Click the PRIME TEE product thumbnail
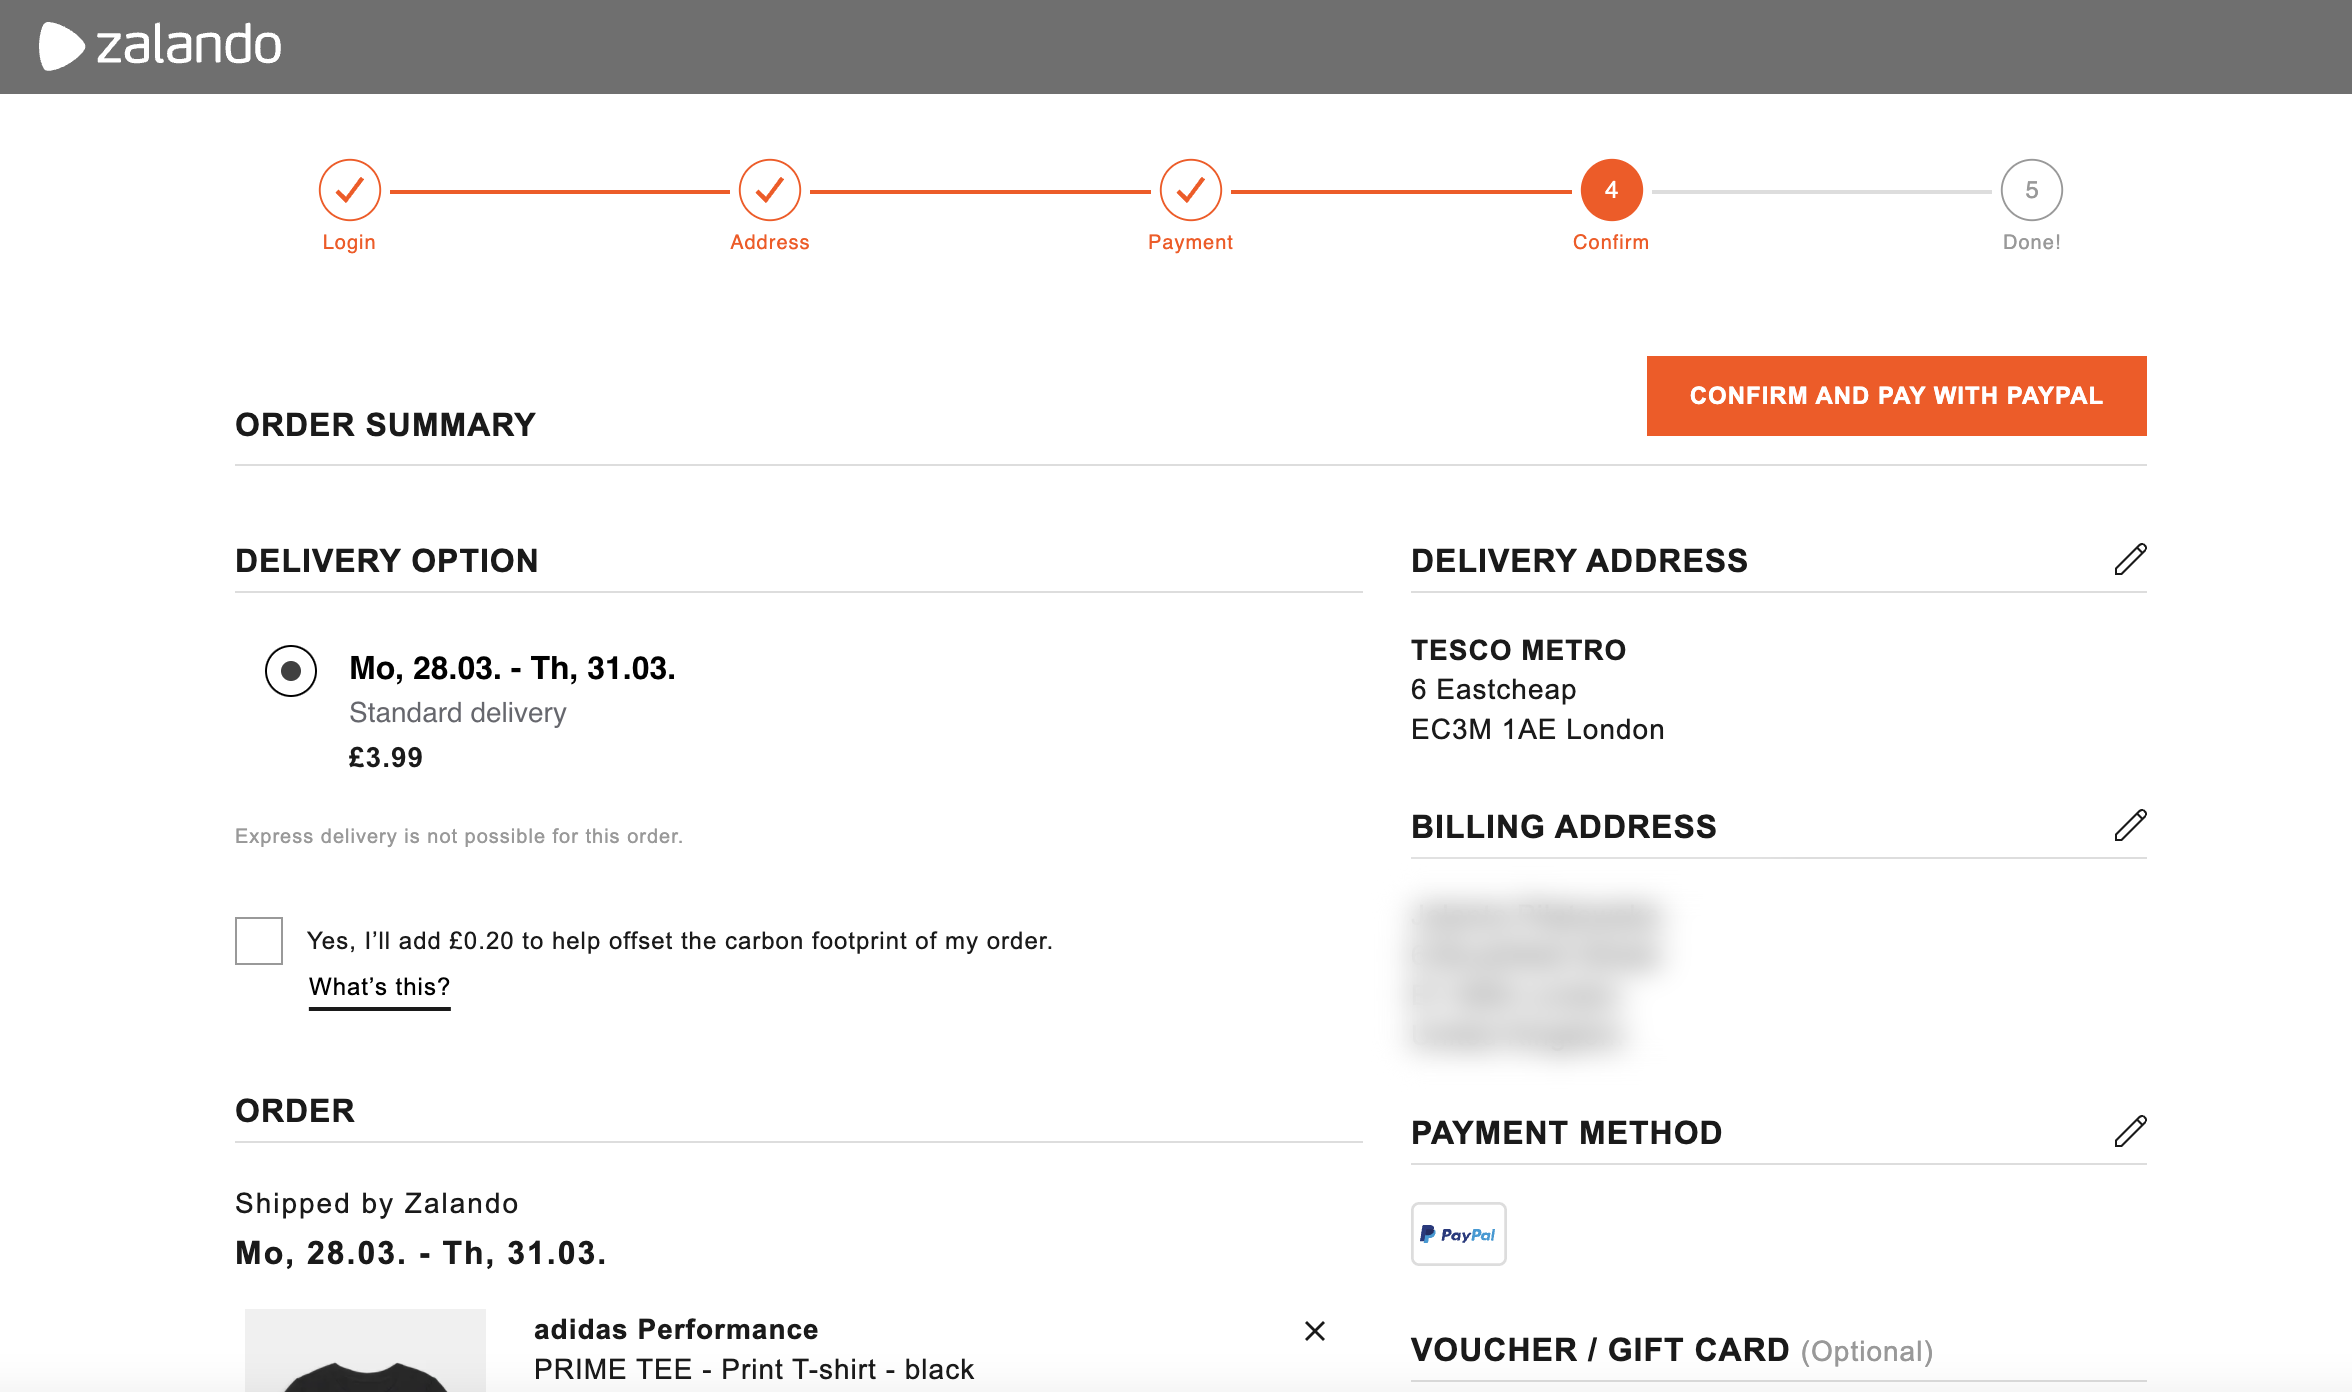 (x=365, y=1350)
